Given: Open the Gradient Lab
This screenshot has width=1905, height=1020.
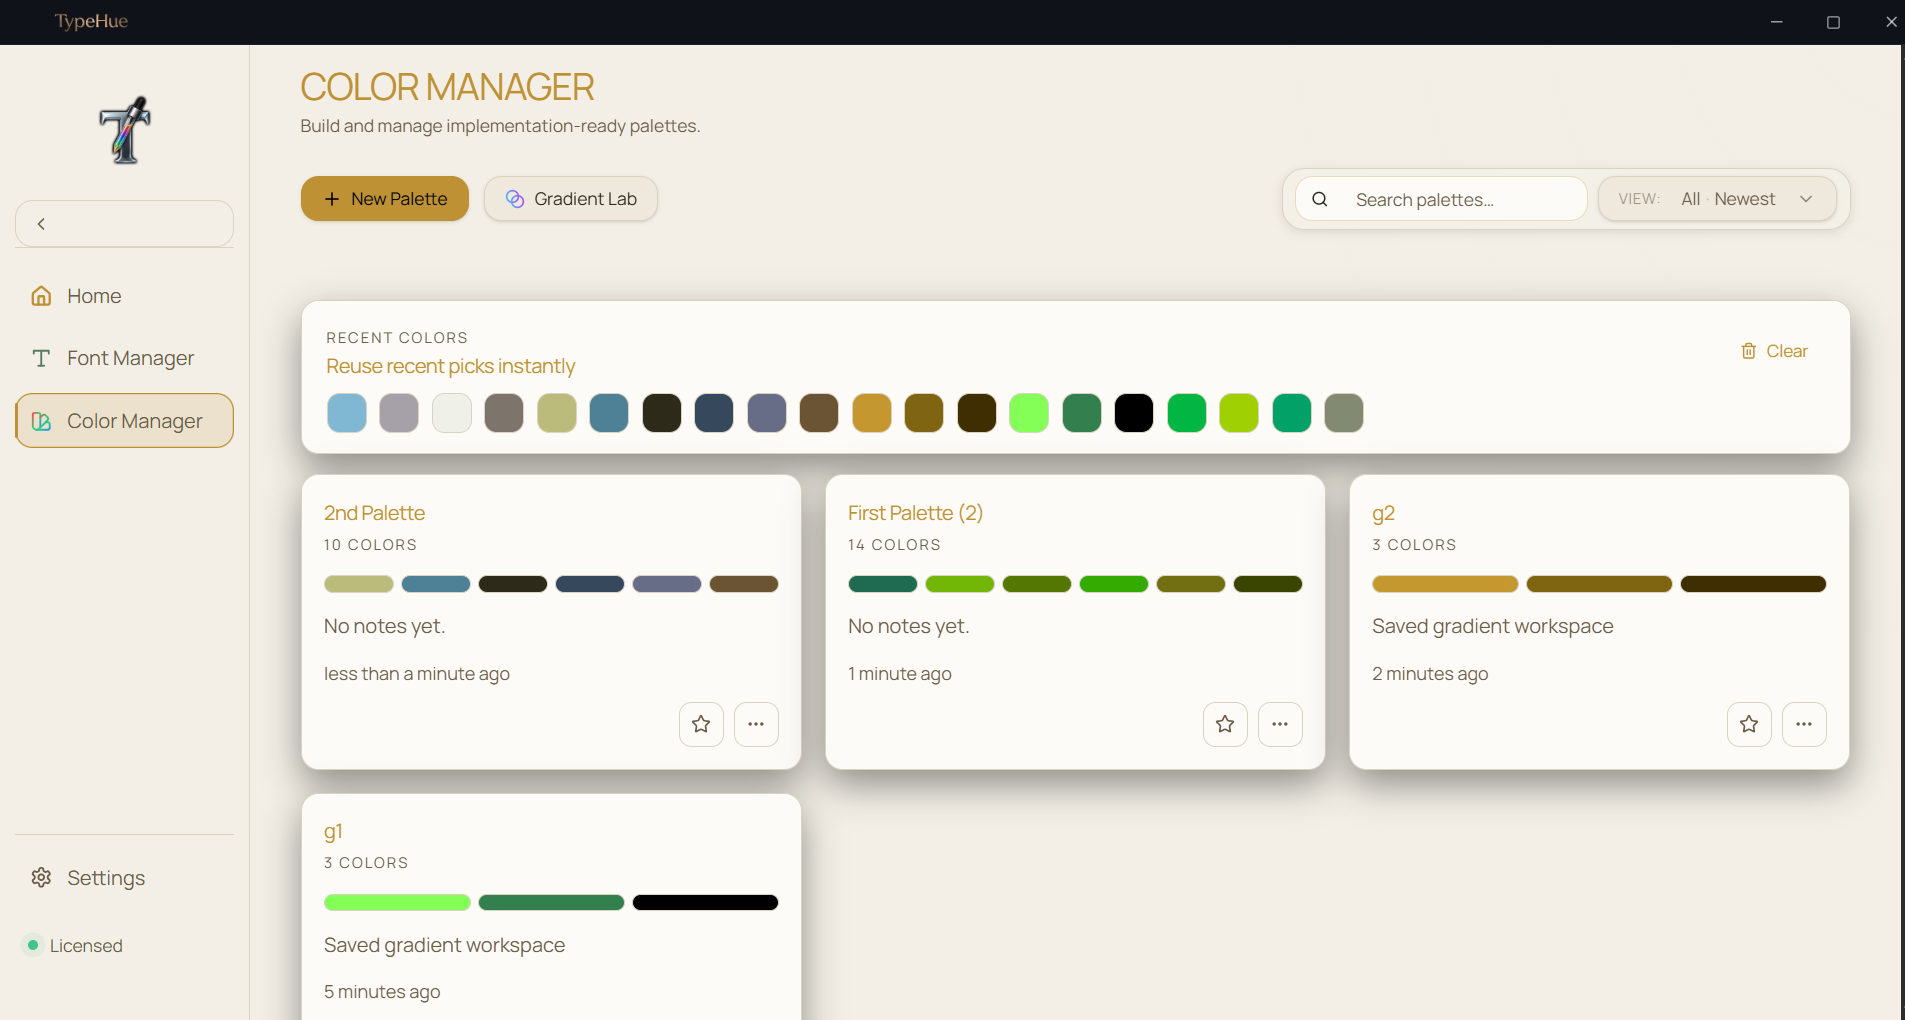Looking at the screenshot, I should [x=571, y=199].
